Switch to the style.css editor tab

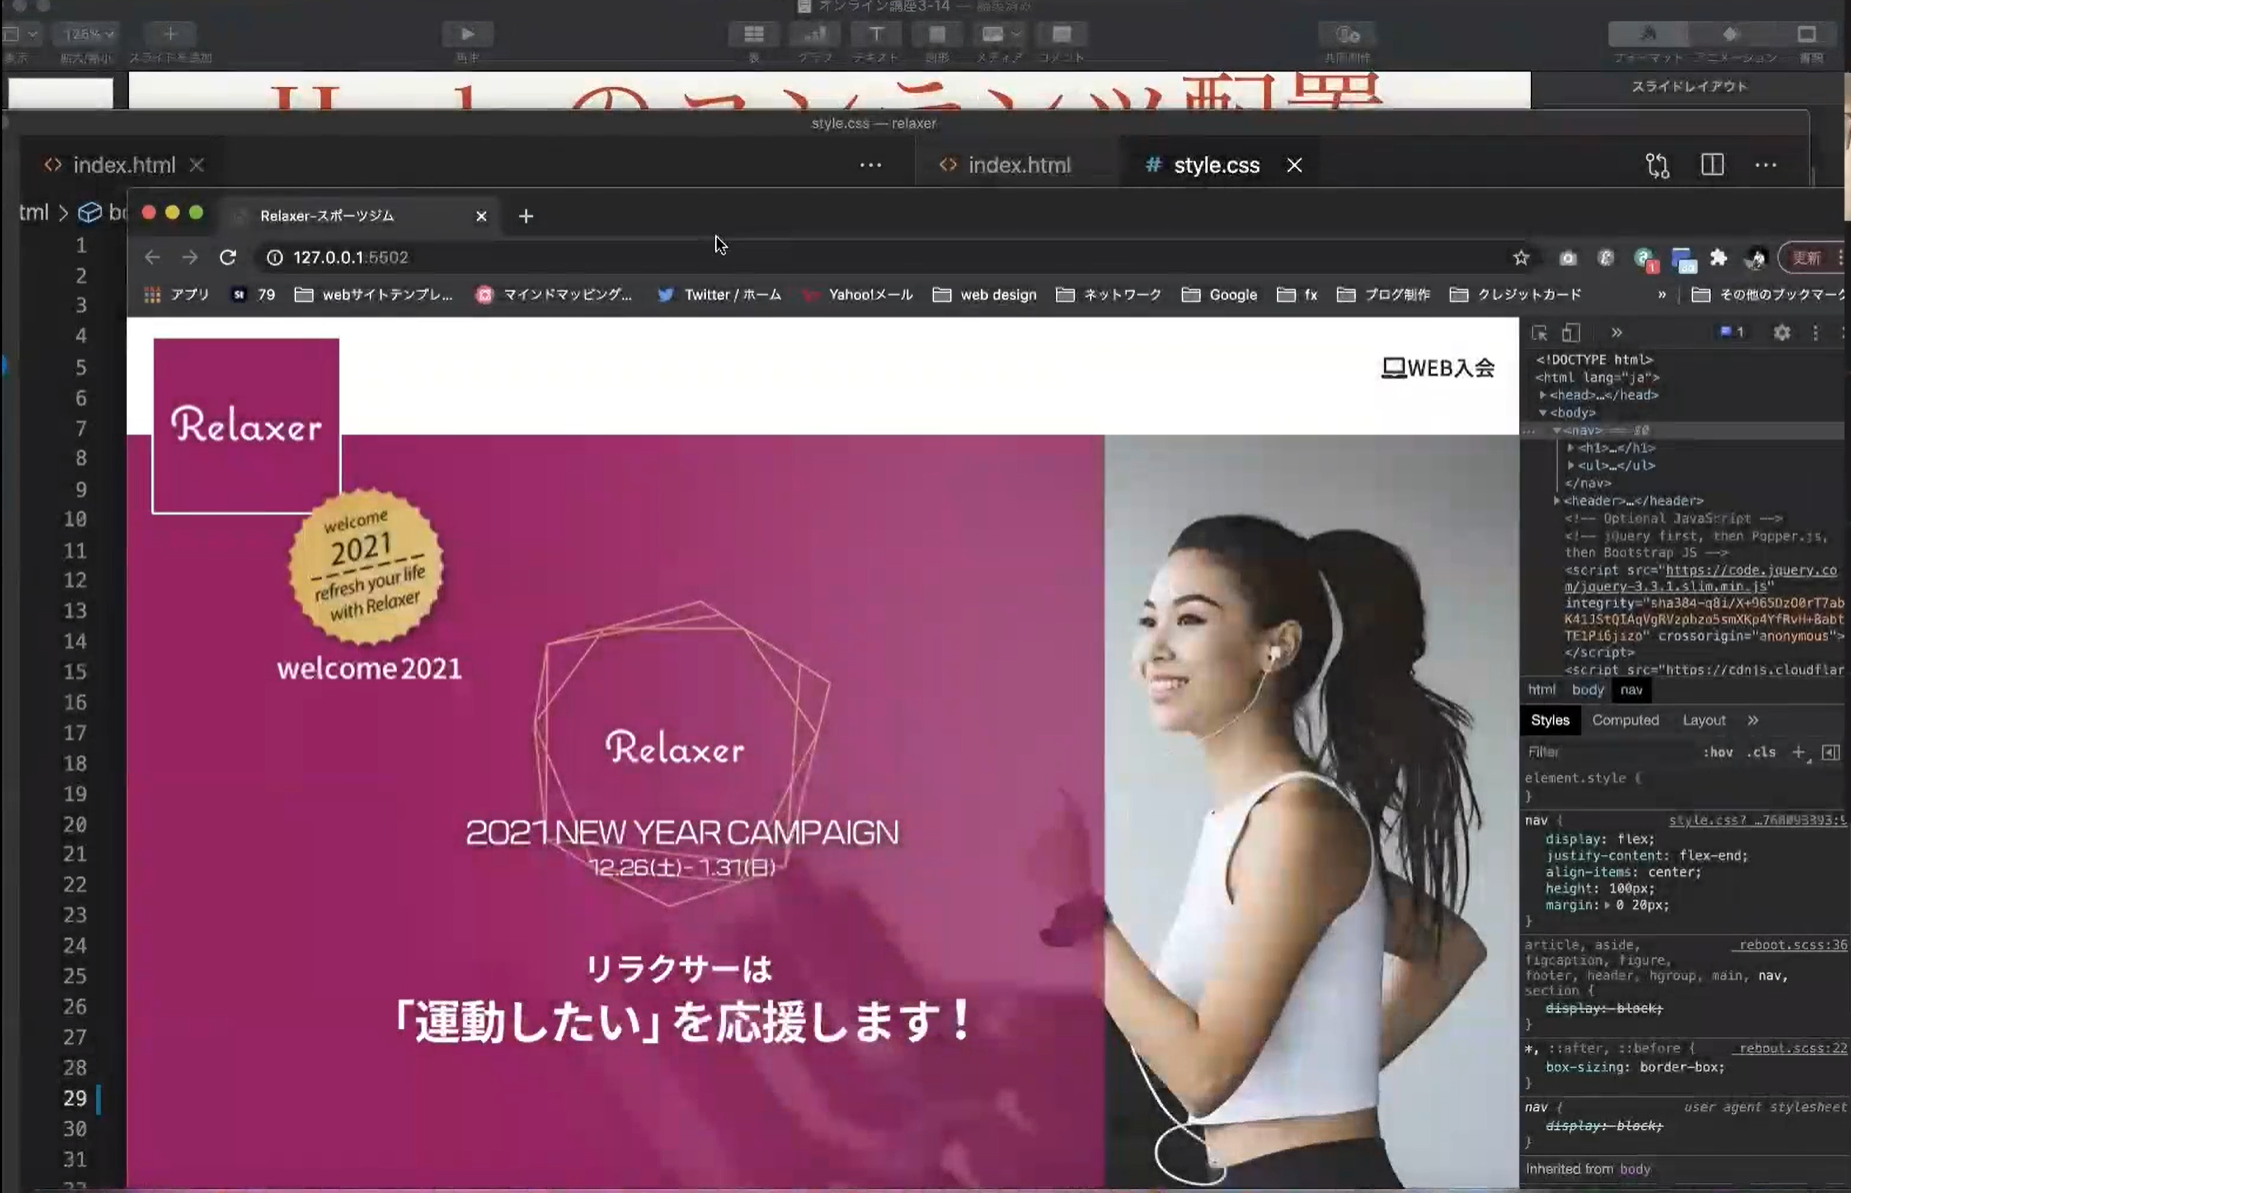1215,165
